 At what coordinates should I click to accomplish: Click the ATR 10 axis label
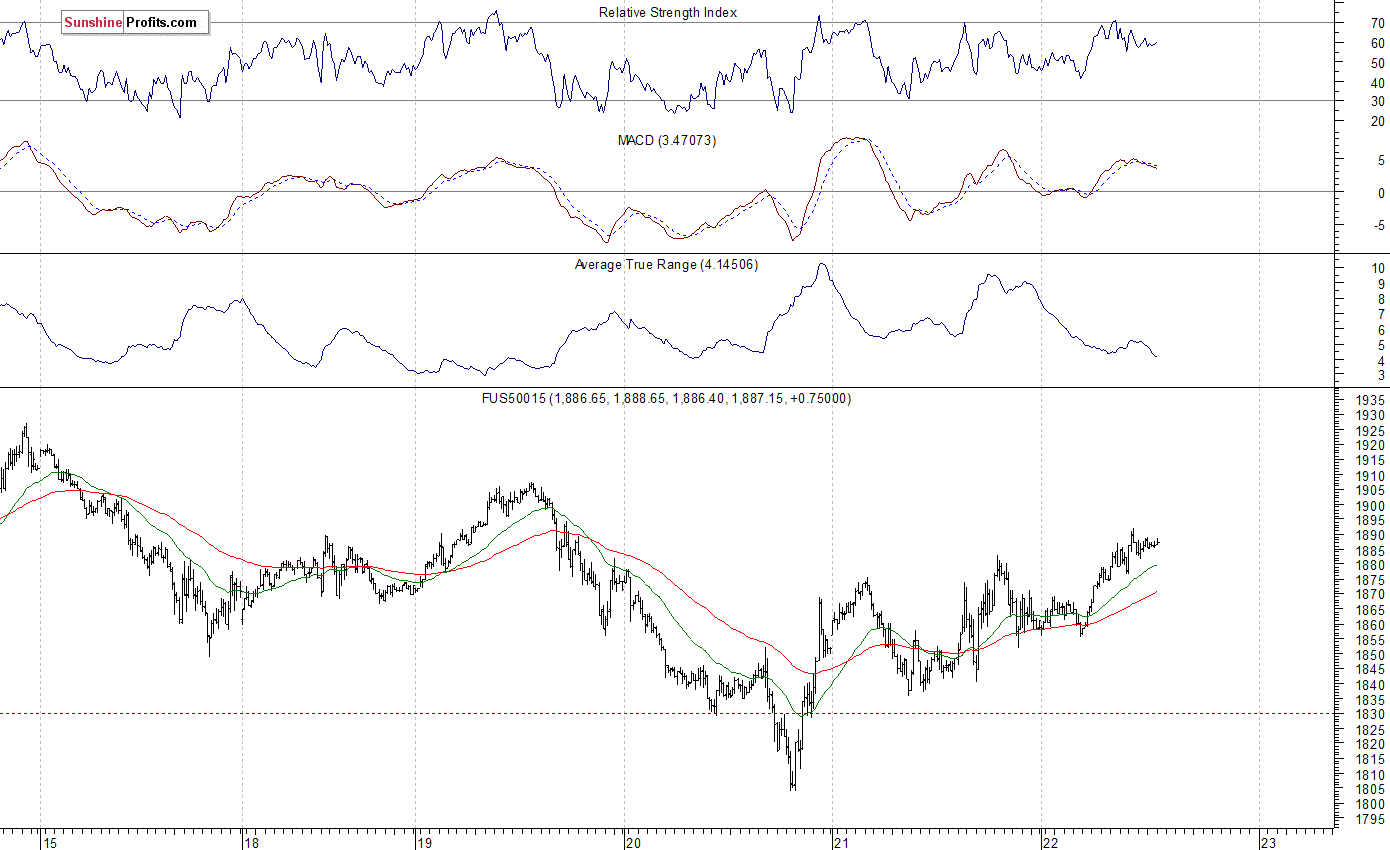point(1377,268)
